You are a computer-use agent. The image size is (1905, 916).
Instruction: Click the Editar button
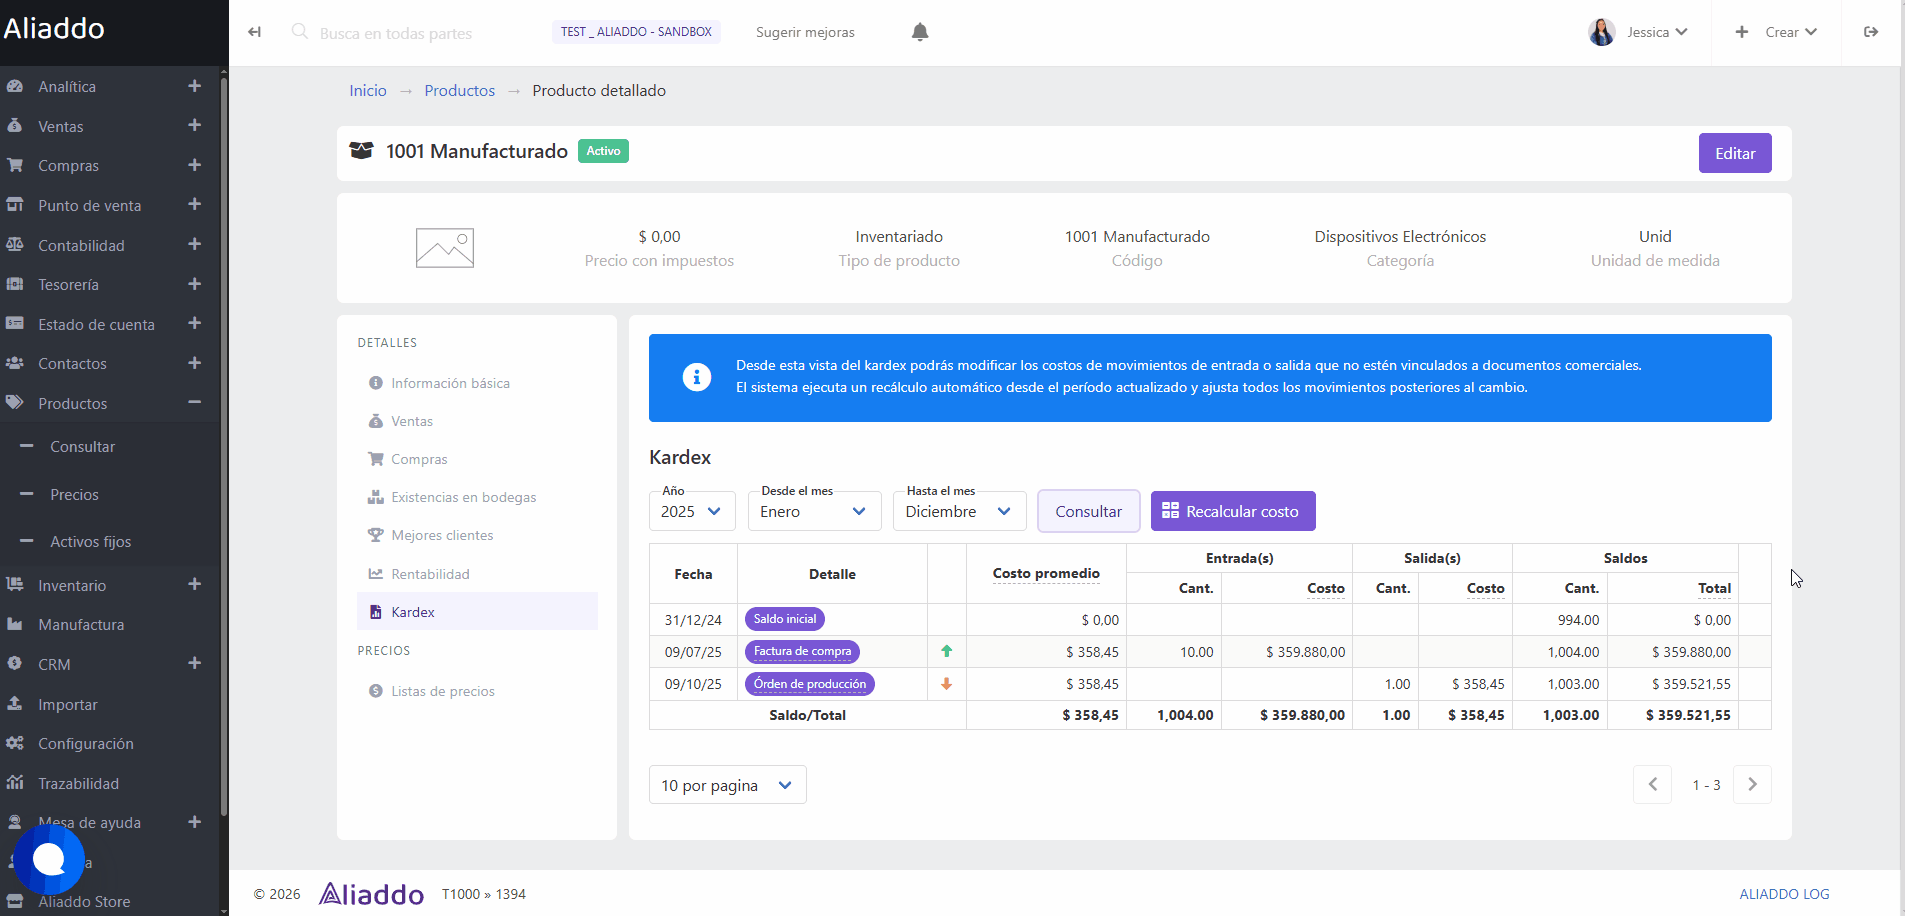click(1734, 153)
